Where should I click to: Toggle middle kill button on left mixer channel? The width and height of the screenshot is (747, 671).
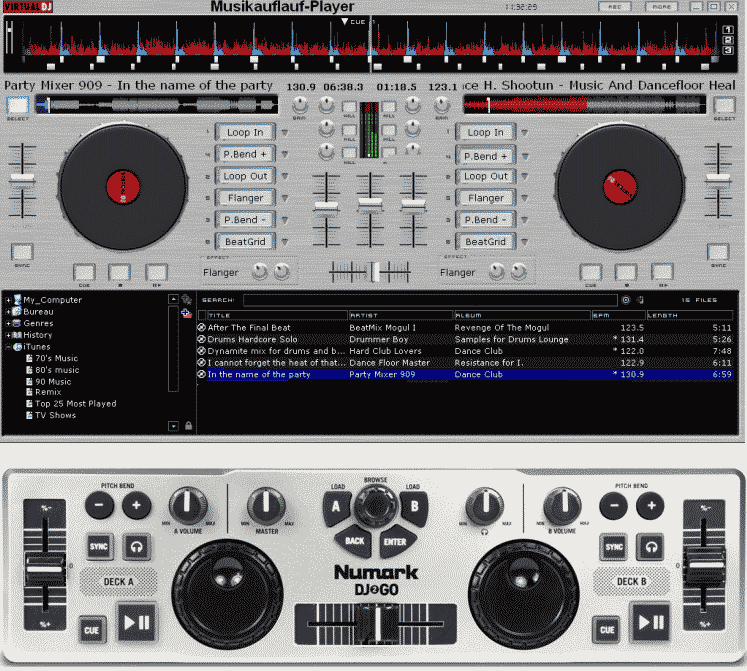pyautogui.click(x=349, y=130)
